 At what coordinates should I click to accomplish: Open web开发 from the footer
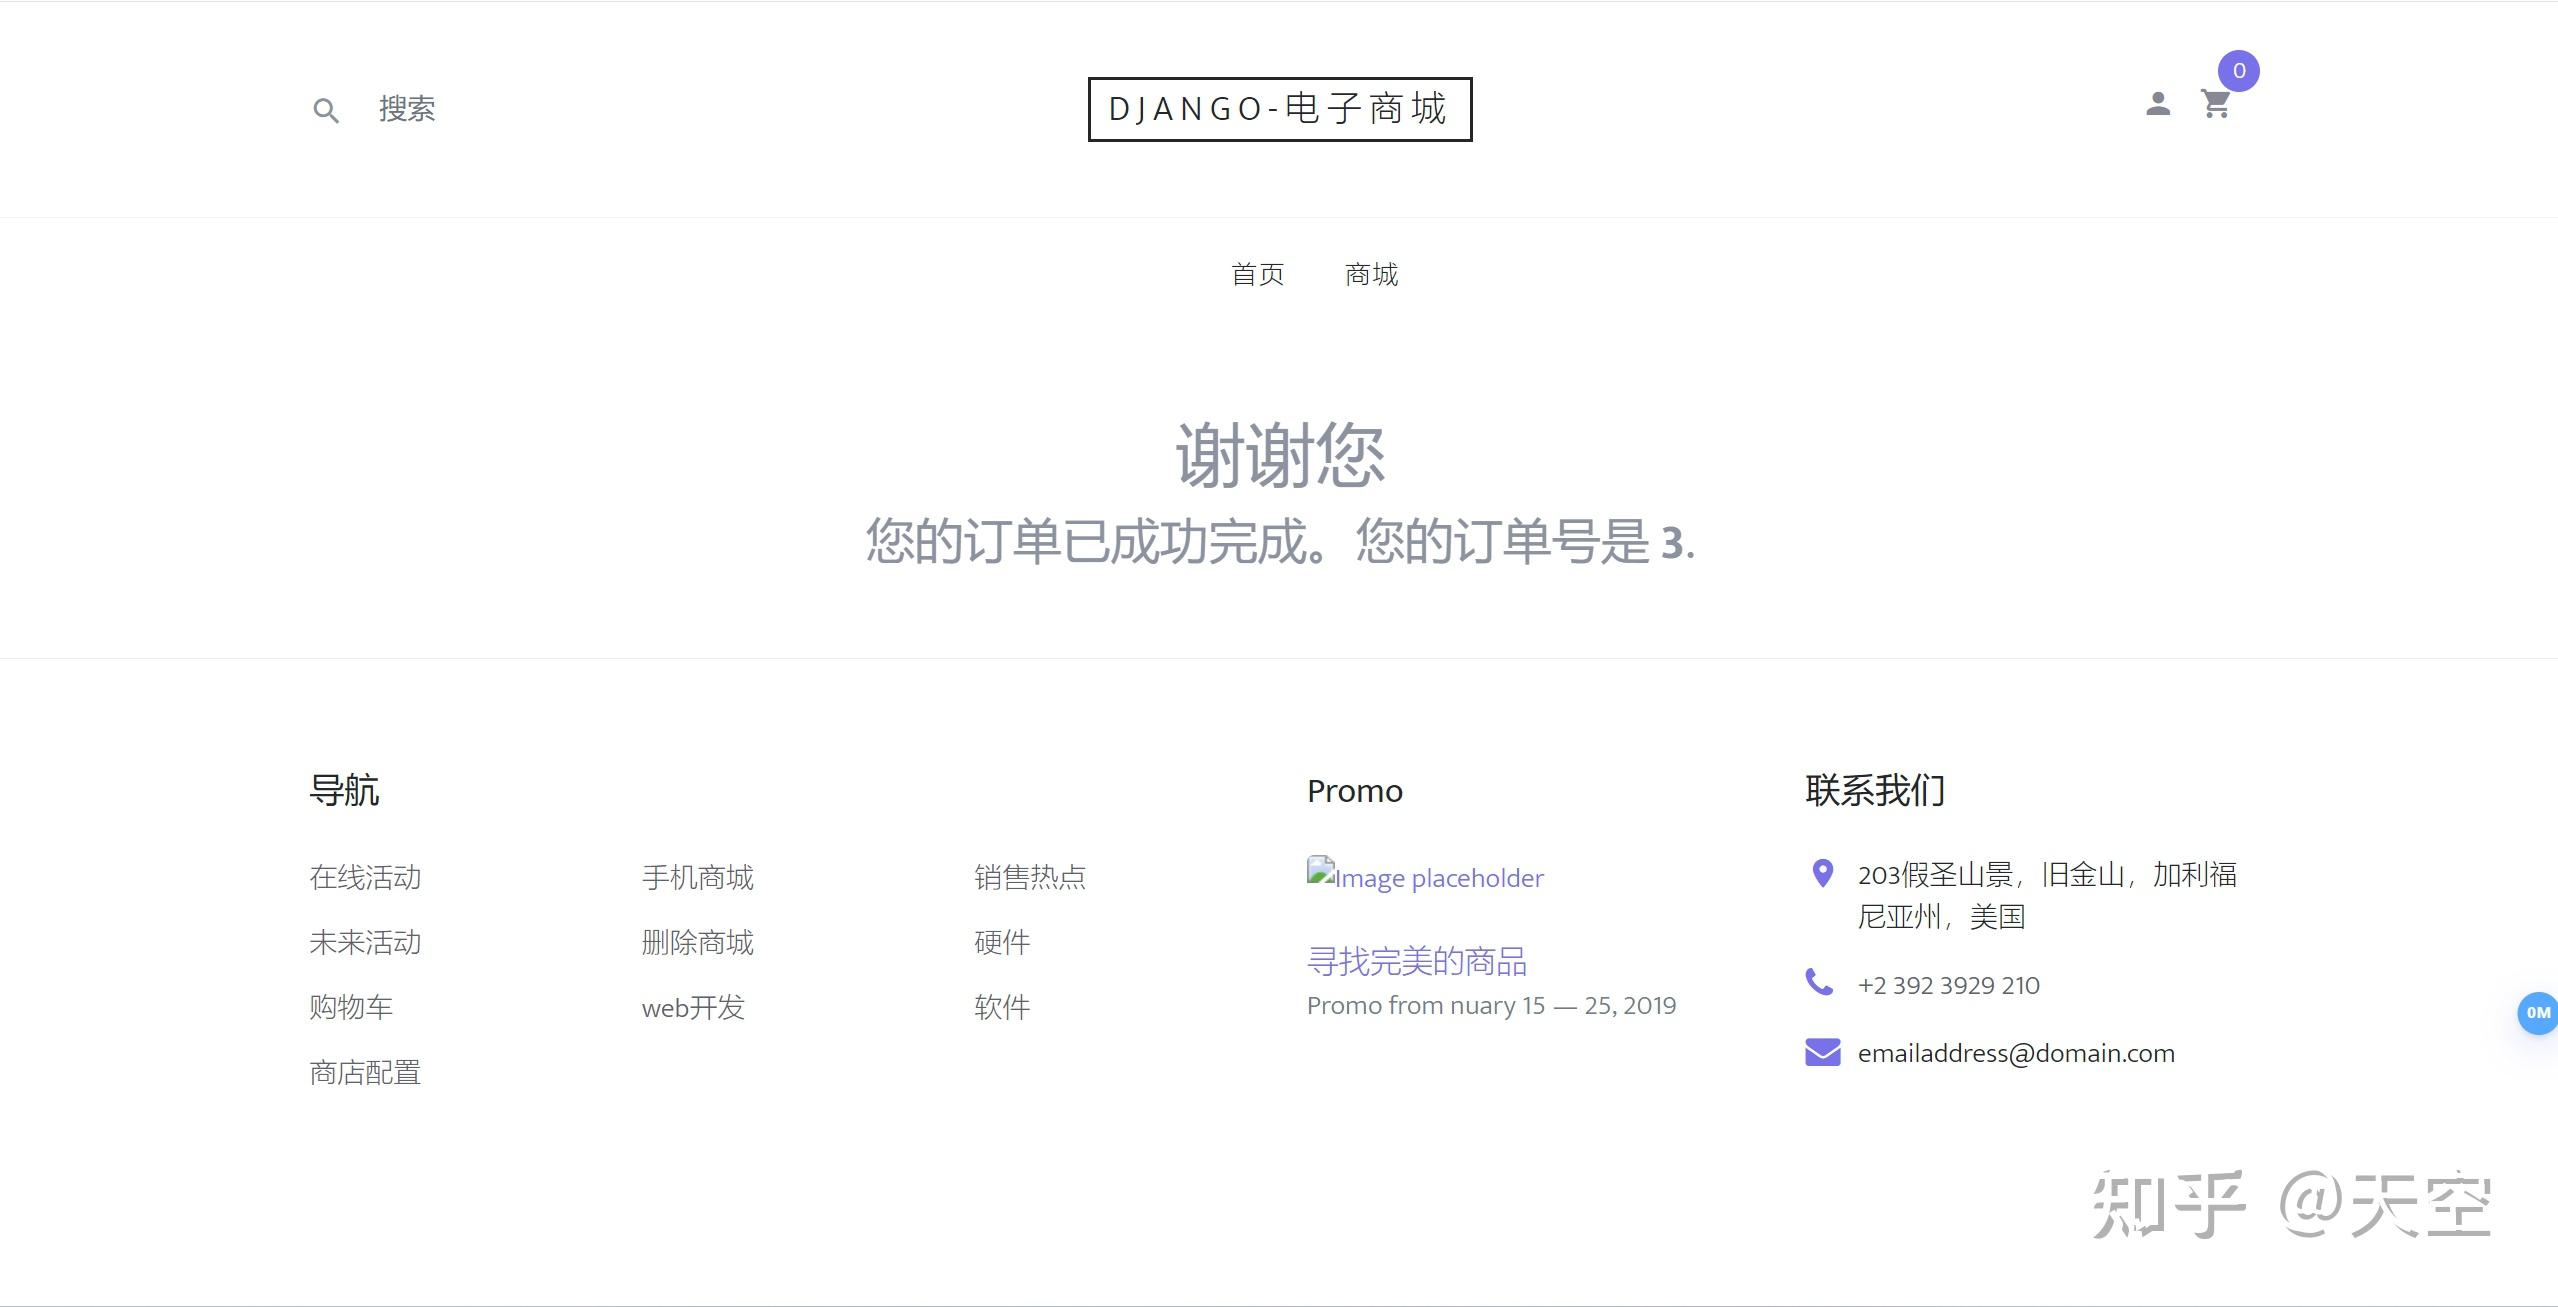click(692, 1007)
